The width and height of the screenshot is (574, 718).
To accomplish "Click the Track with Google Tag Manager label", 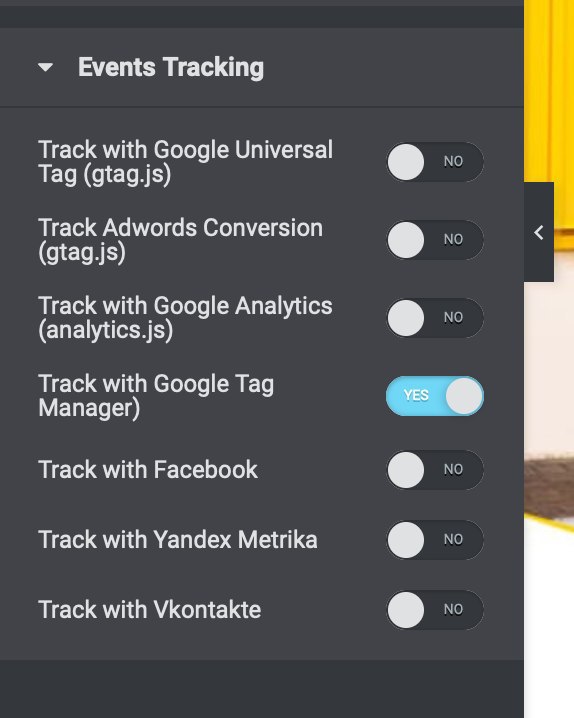I will pyautogui.click(x=156, y=396).
